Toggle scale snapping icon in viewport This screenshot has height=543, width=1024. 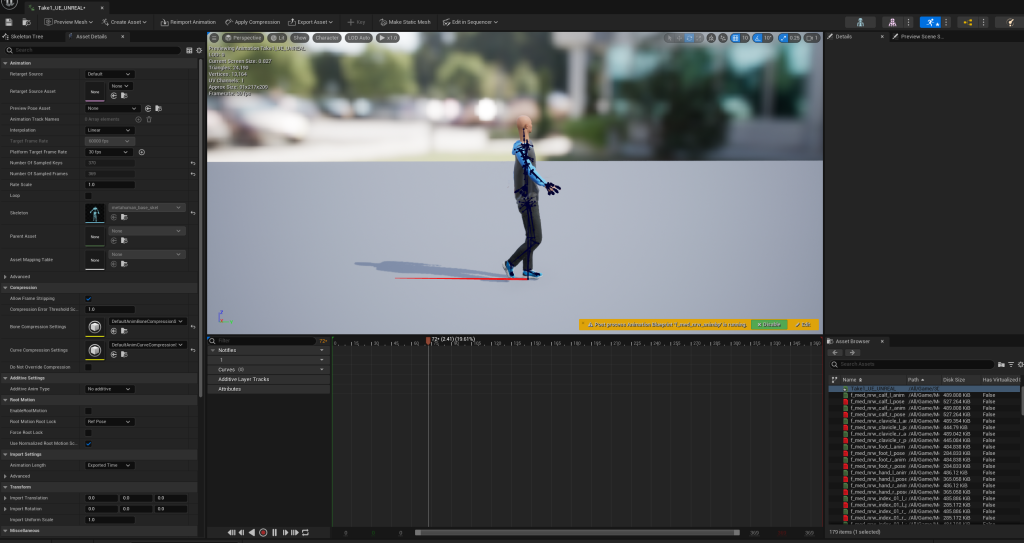coord(784,38)
